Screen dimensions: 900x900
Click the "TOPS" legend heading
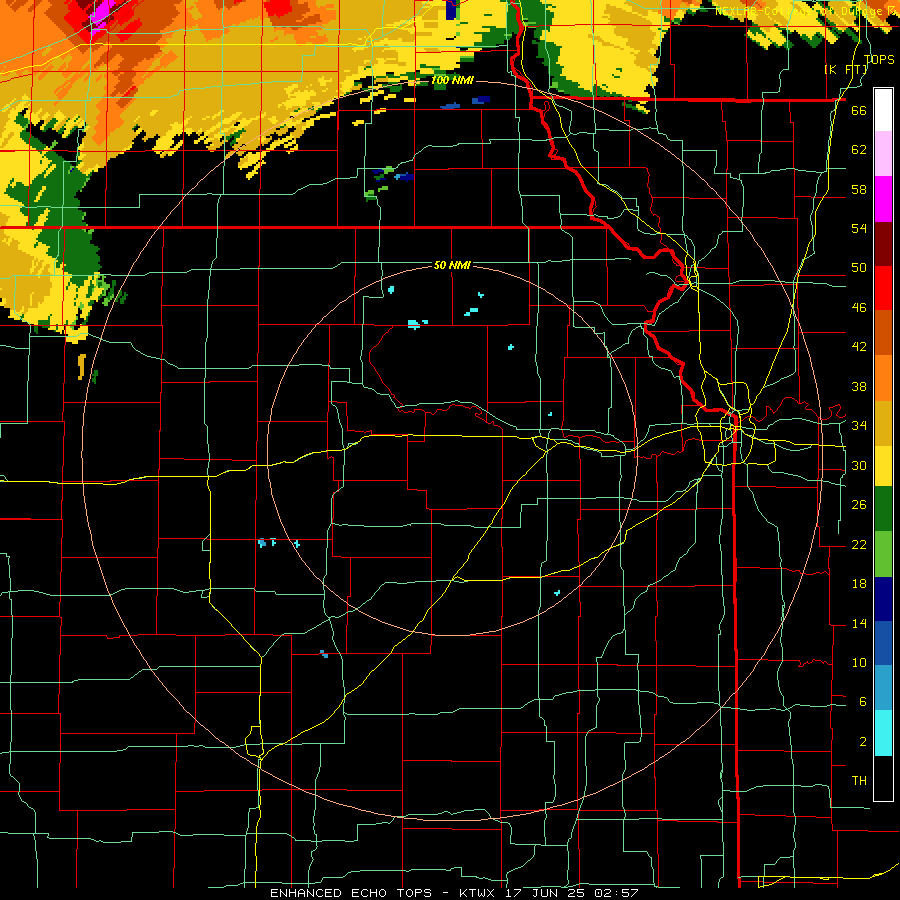879,59
